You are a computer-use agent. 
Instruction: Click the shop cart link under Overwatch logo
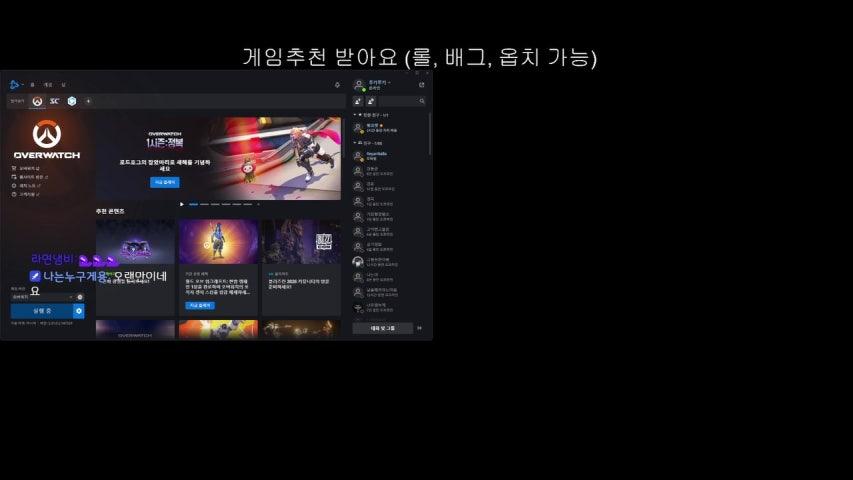(26, 168)
